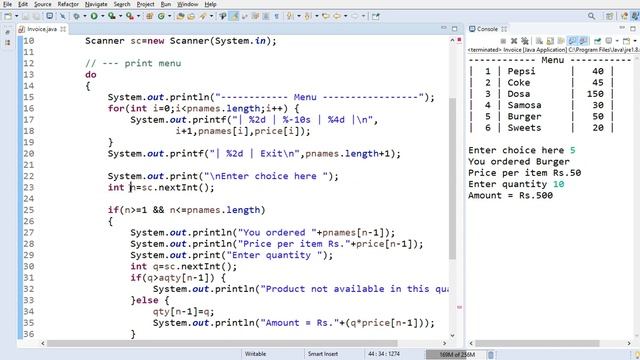
Task: Click the Debug bug icon
Action: [x=76, y=16]
